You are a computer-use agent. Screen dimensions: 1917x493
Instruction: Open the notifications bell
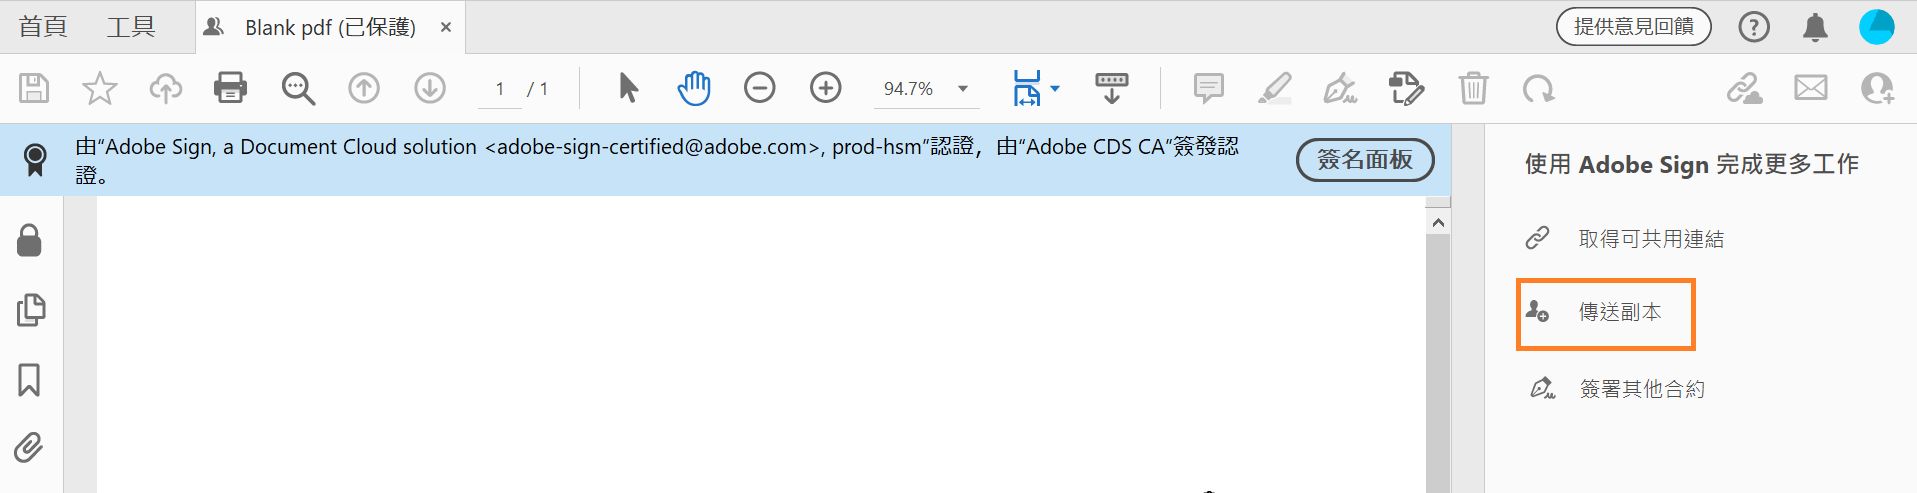[x=1815, y=27]
